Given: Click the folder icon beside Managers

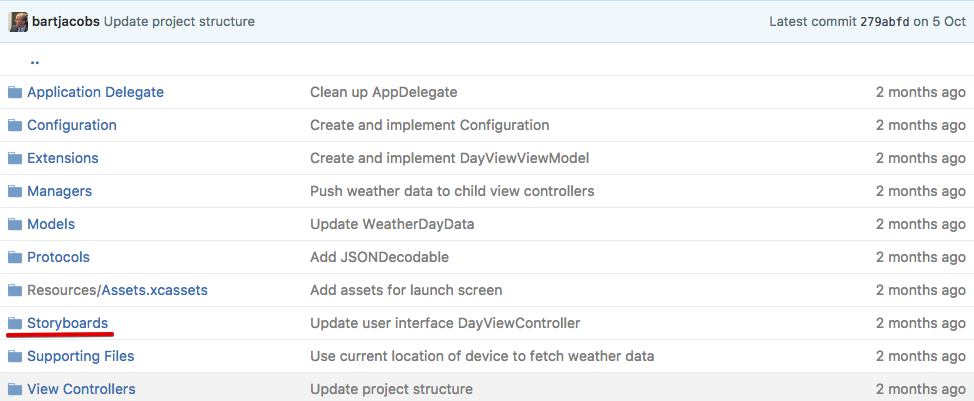Looking at the screenshot, I should (x=15, y=191).
